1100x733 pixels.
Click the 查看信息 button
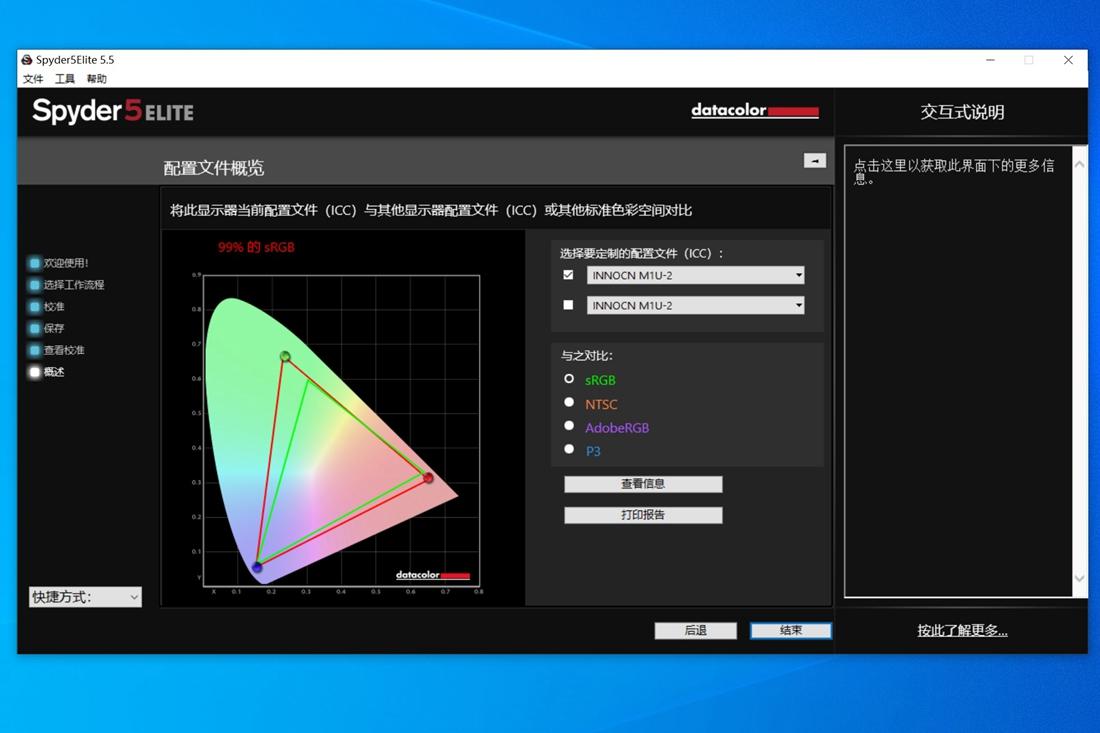pyautogui.click(x=643, y=484)
